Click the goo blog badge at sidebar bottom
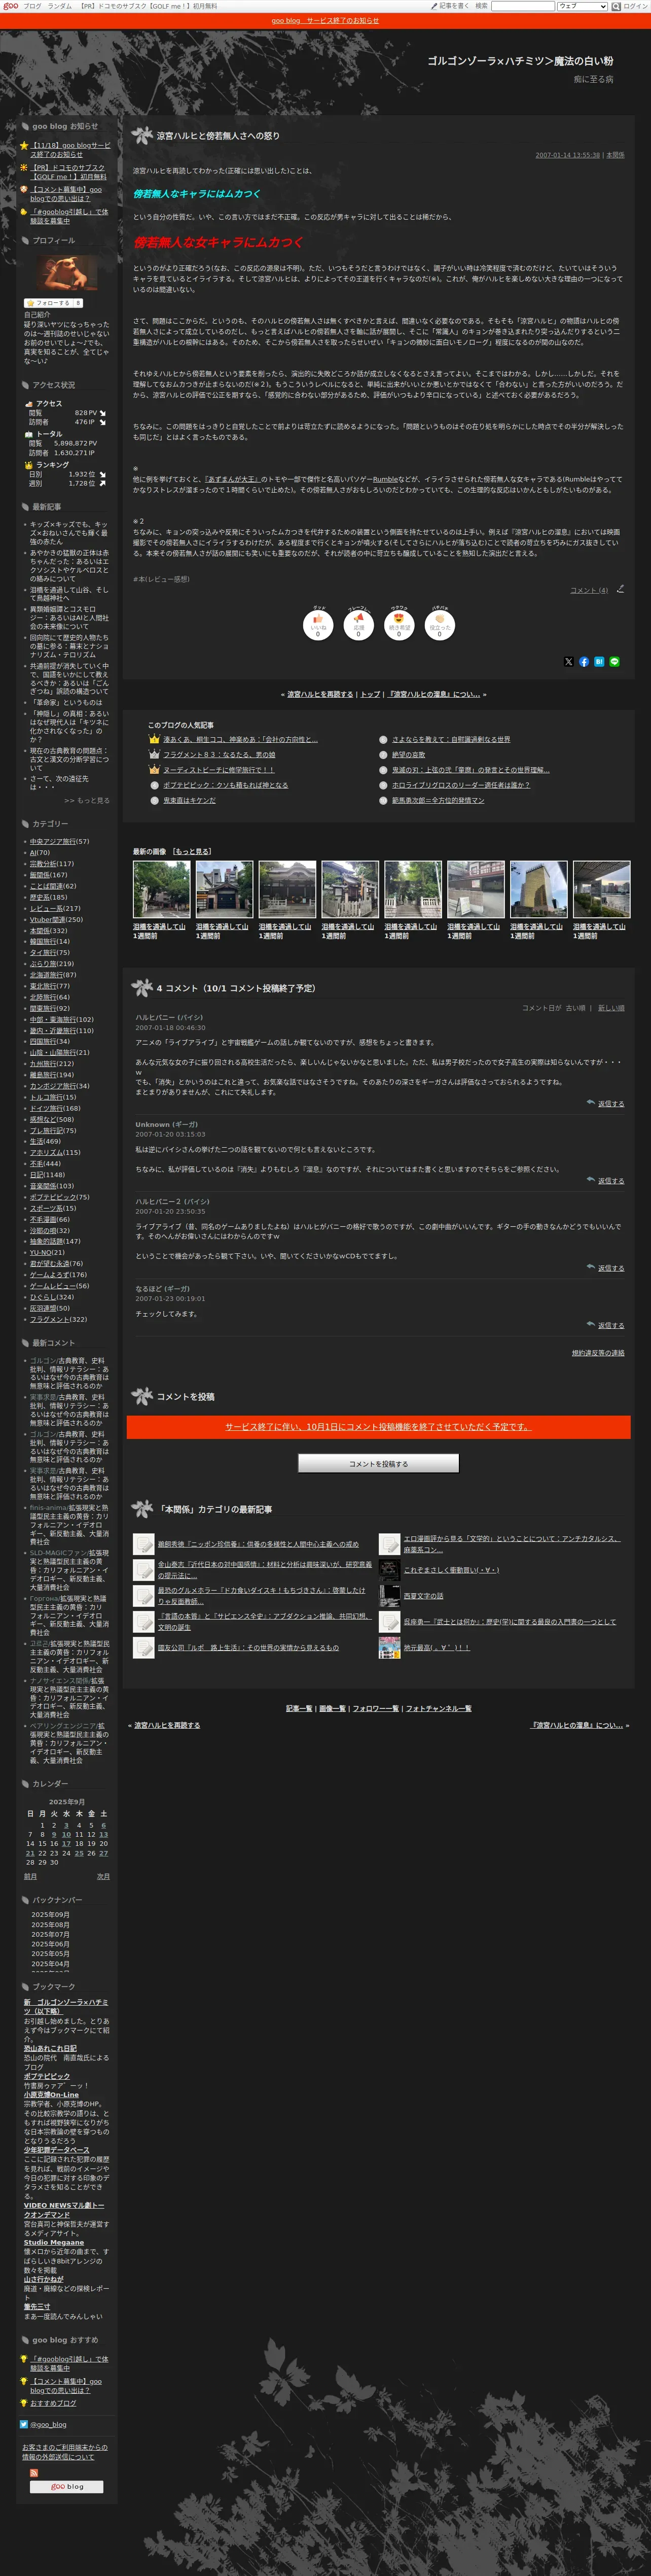 click(67, 2486)
